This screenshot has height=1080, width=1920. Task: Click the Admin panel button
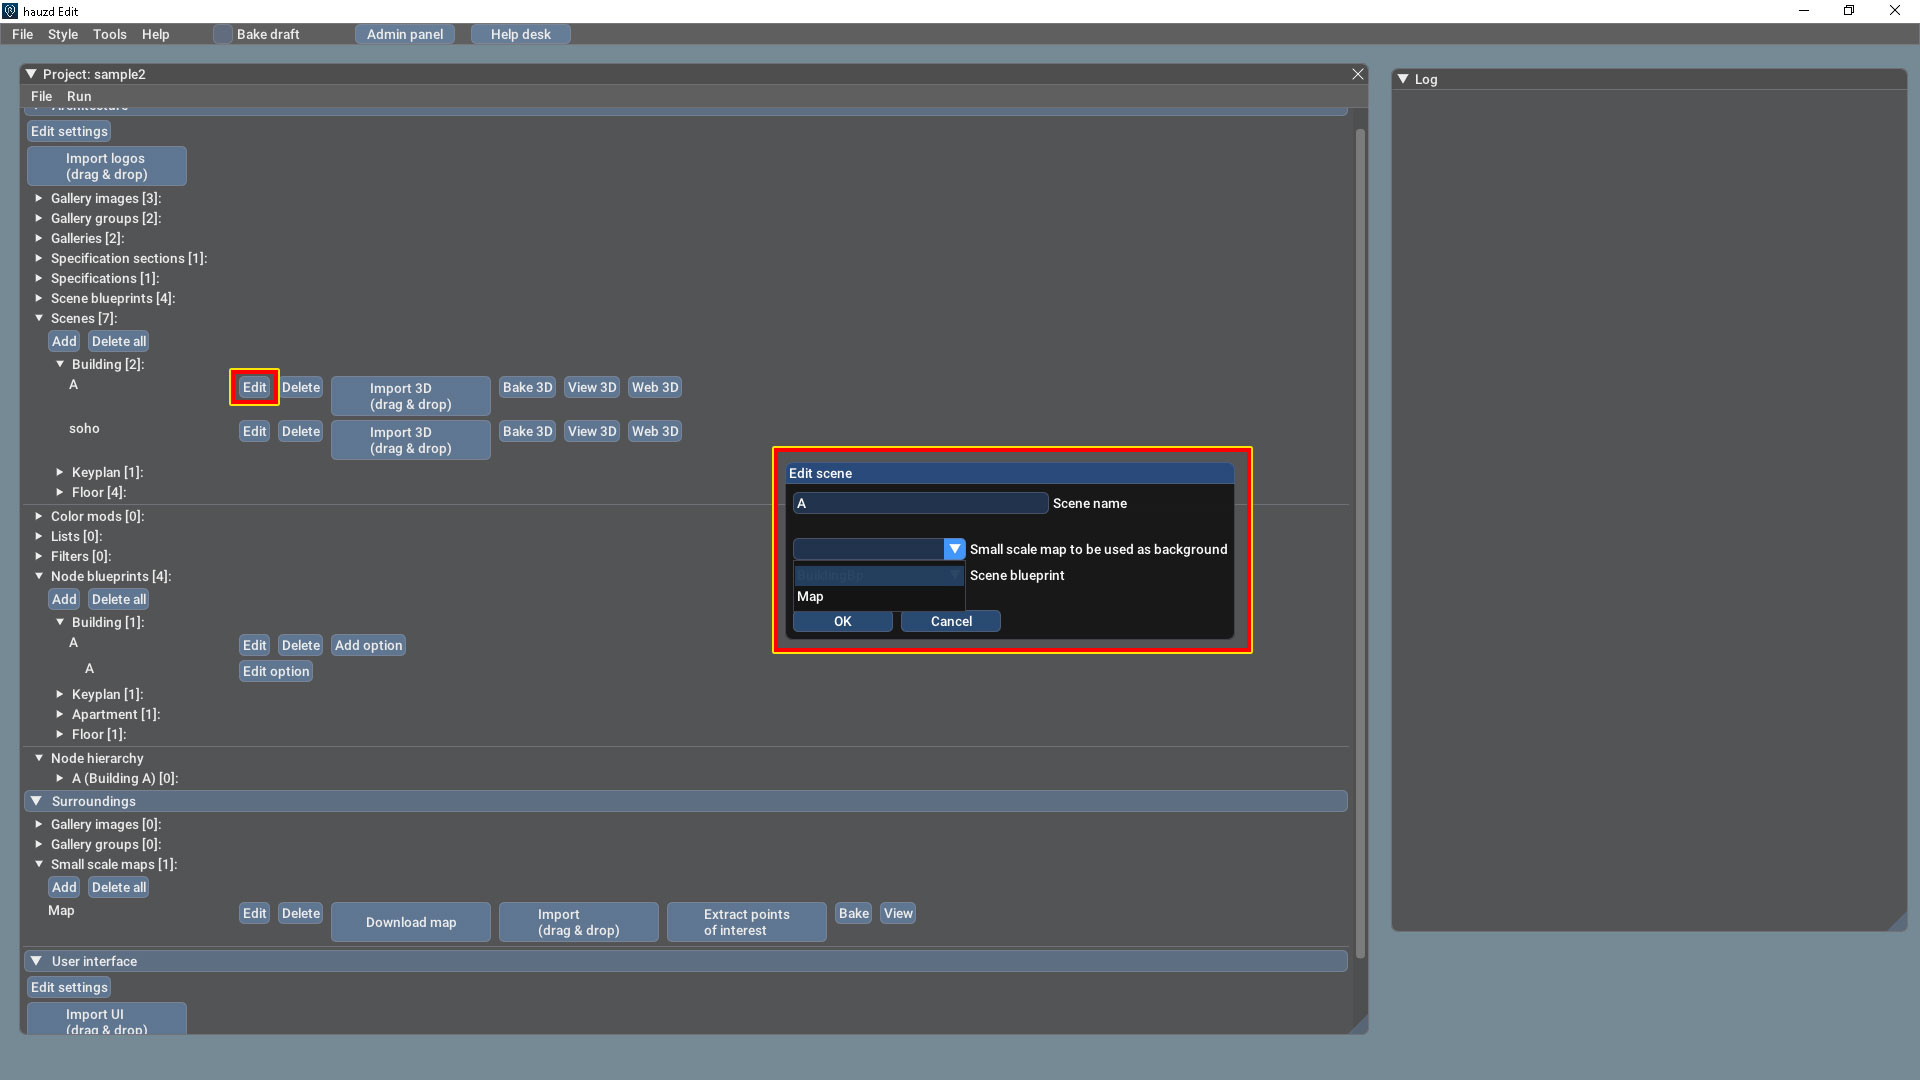click(x=404, y=34)
